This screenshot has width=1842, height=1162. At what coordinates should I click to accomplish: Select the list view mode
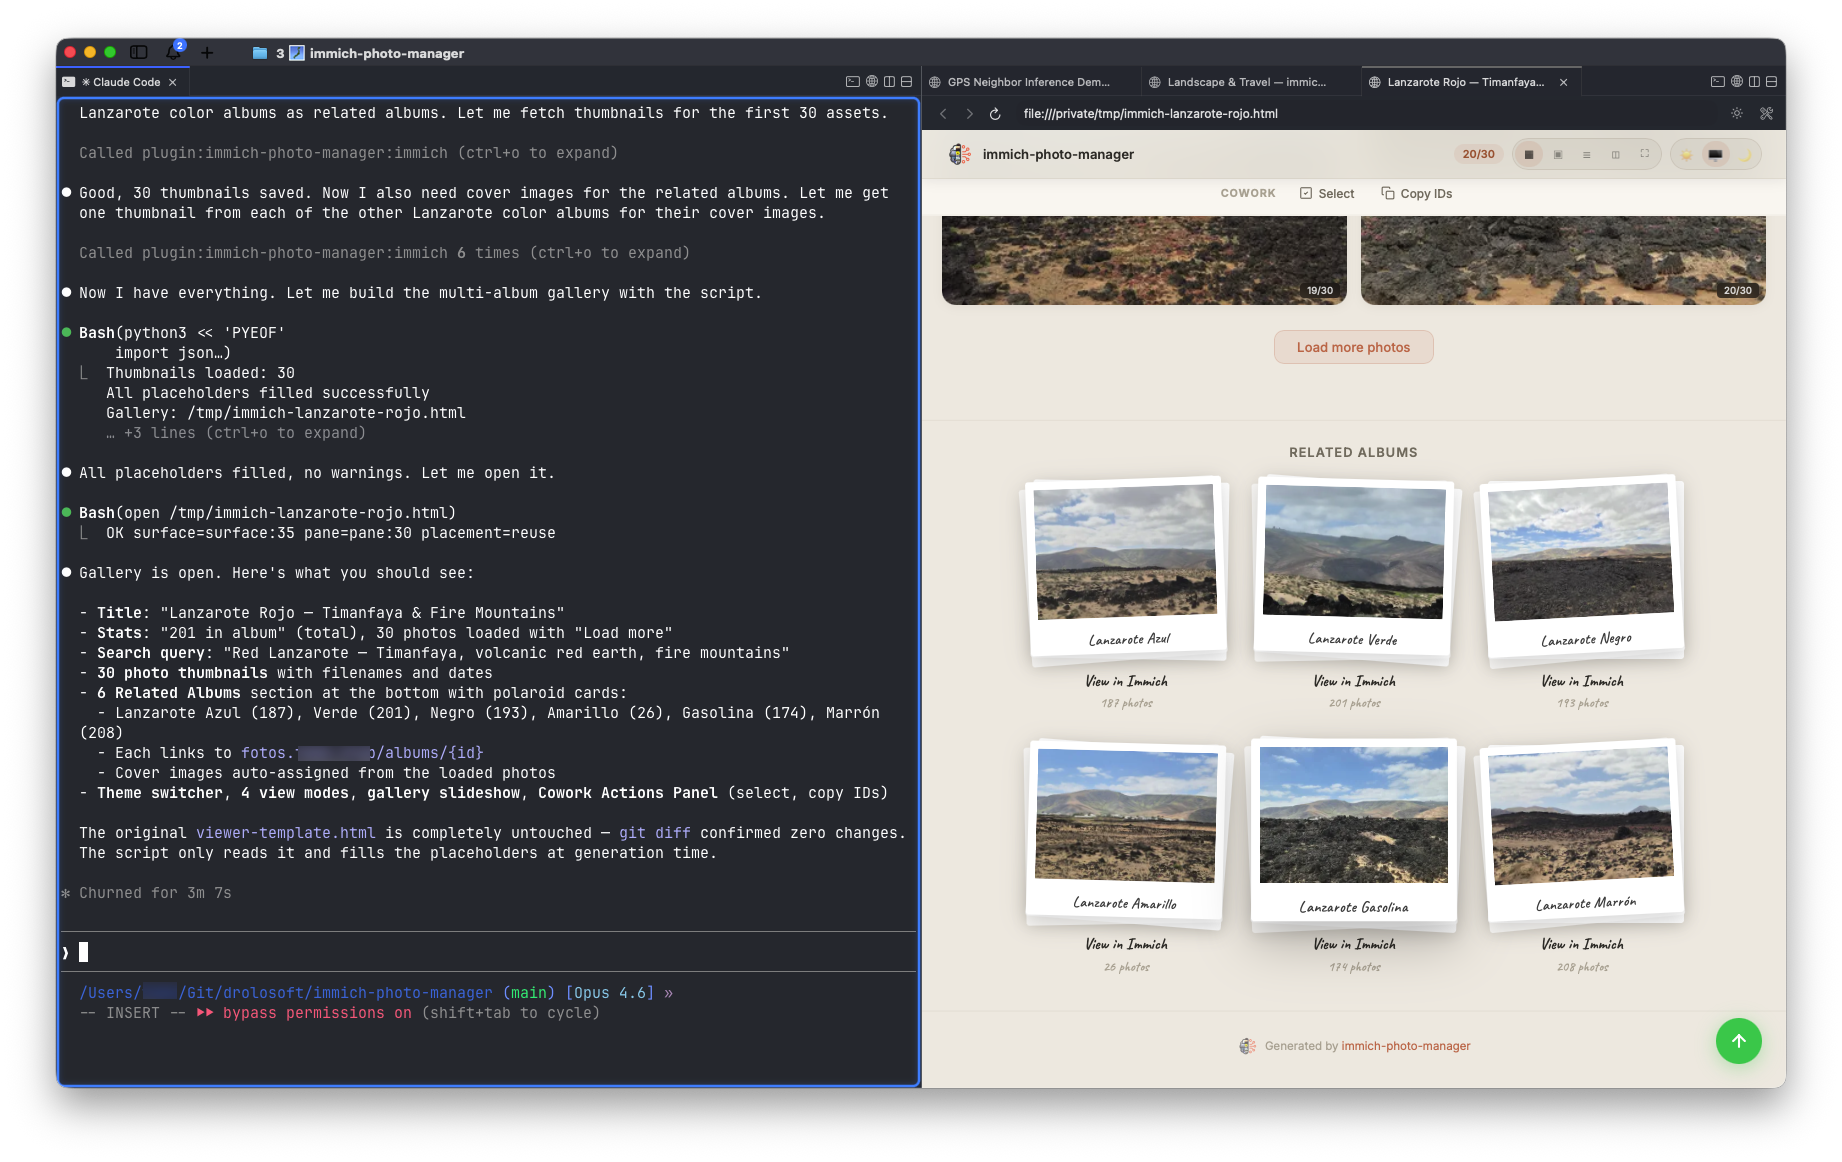click(x=1587, y=154)
